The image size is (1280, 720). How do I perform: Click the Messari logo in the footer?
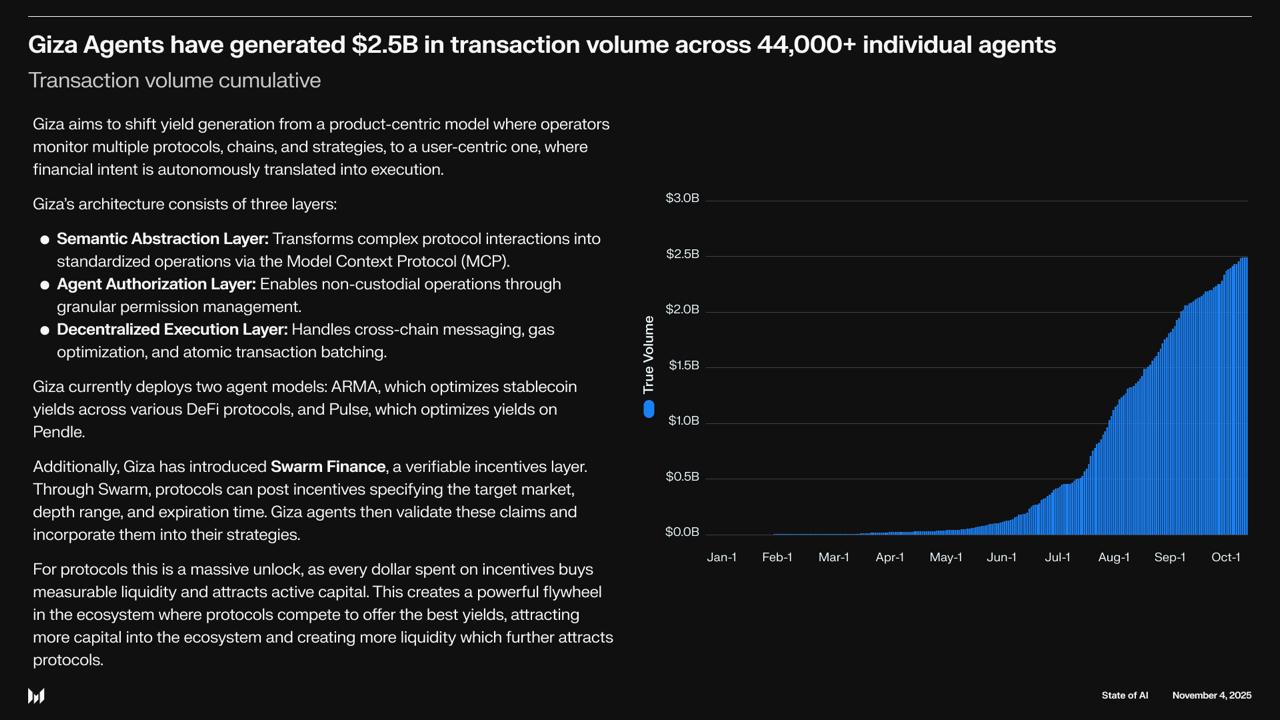pyautogui.click(x=36, y=696)
